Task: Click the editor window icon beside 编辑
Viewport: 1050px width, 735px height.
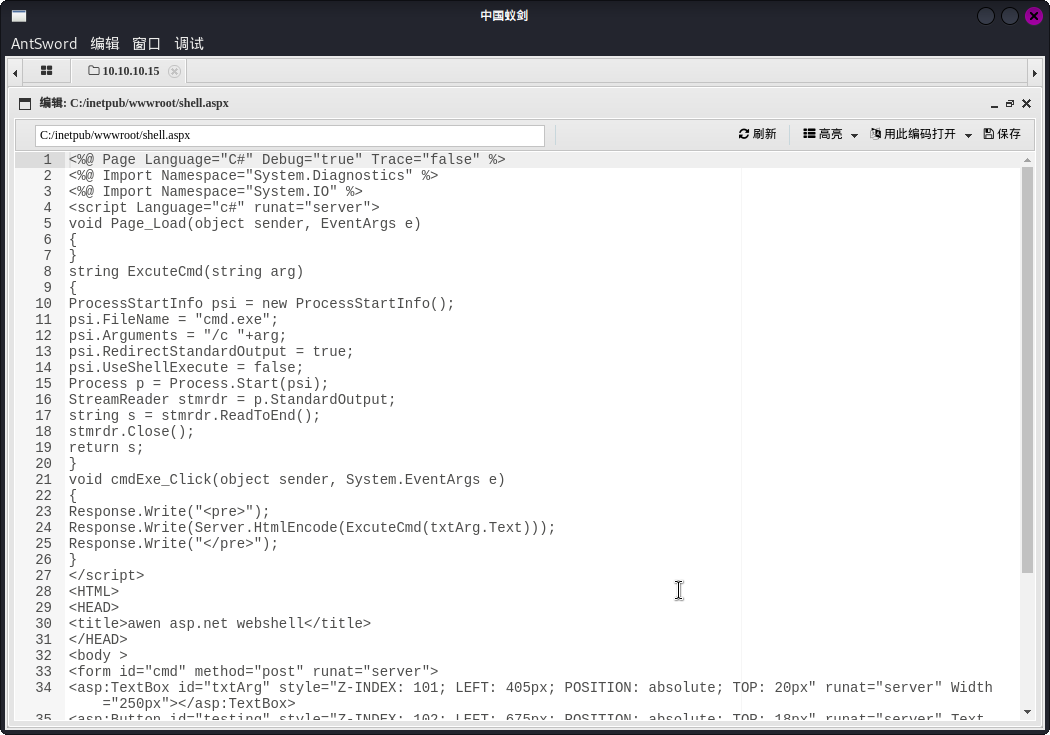Action: 25,104
